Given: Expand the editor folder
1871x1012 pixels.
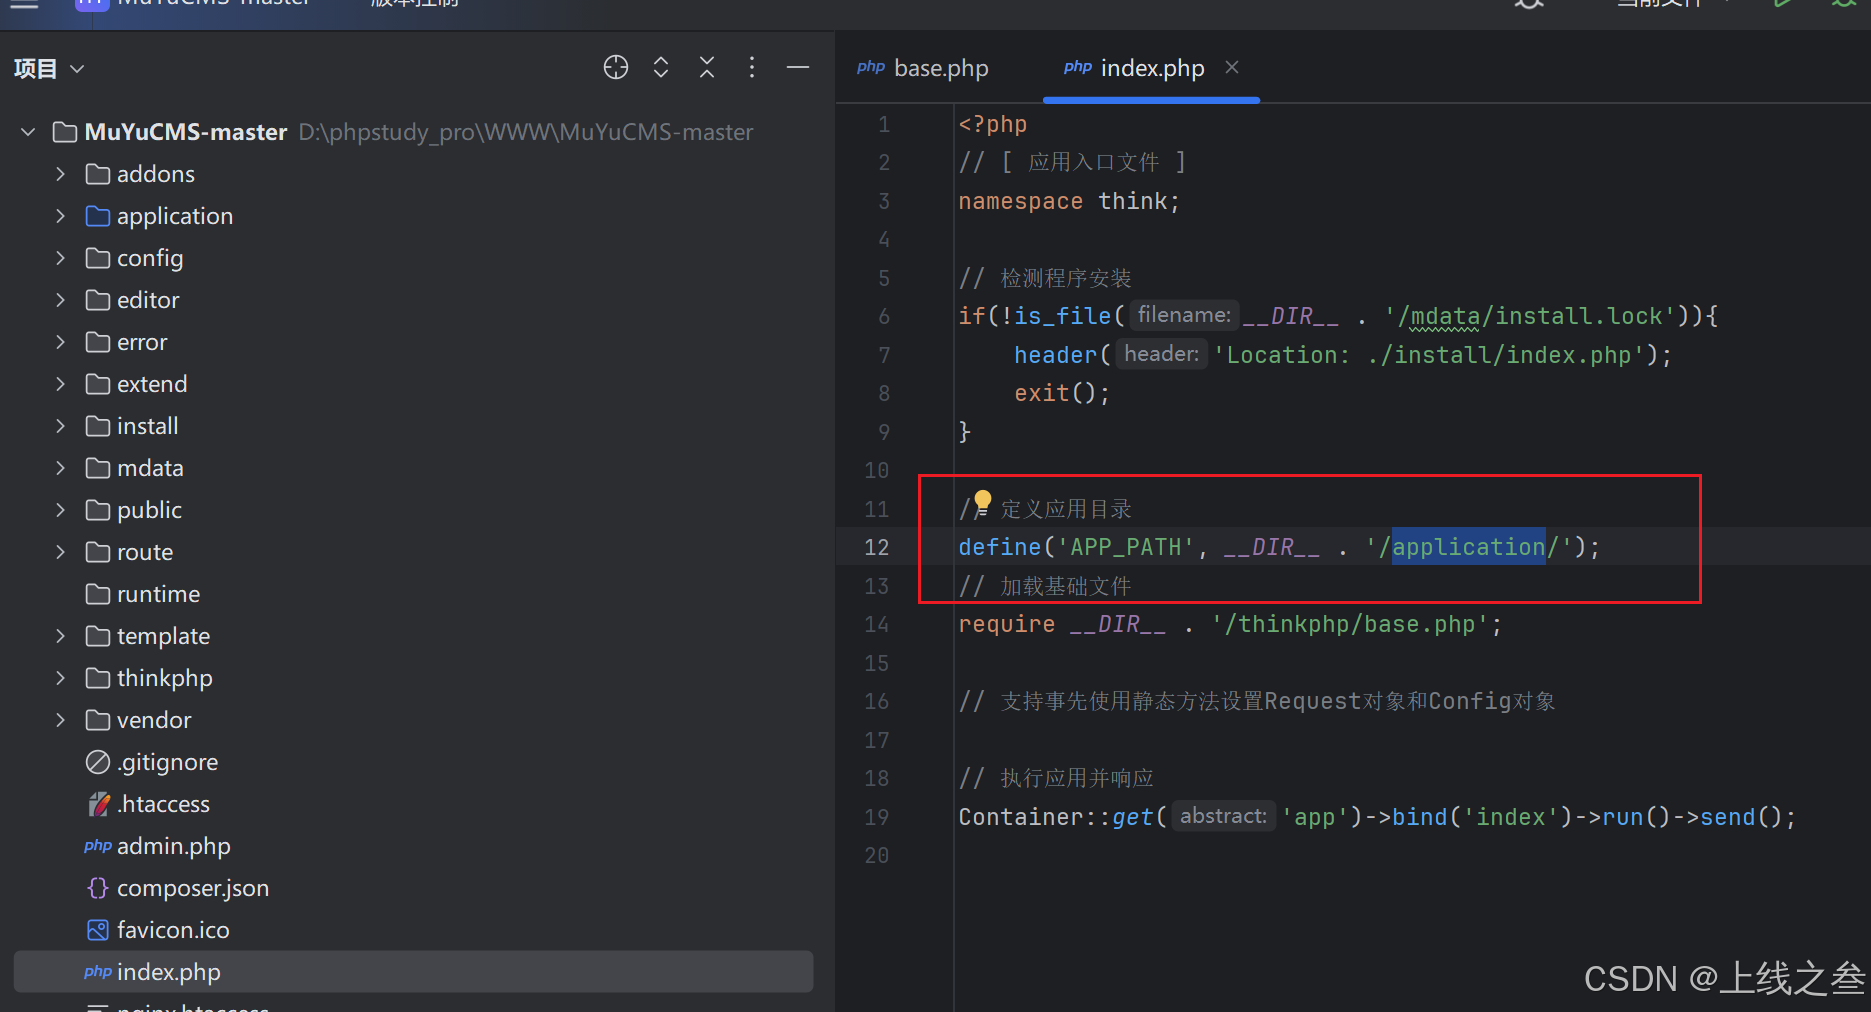Looking at the screenshot, I should (x=60, y=300).
